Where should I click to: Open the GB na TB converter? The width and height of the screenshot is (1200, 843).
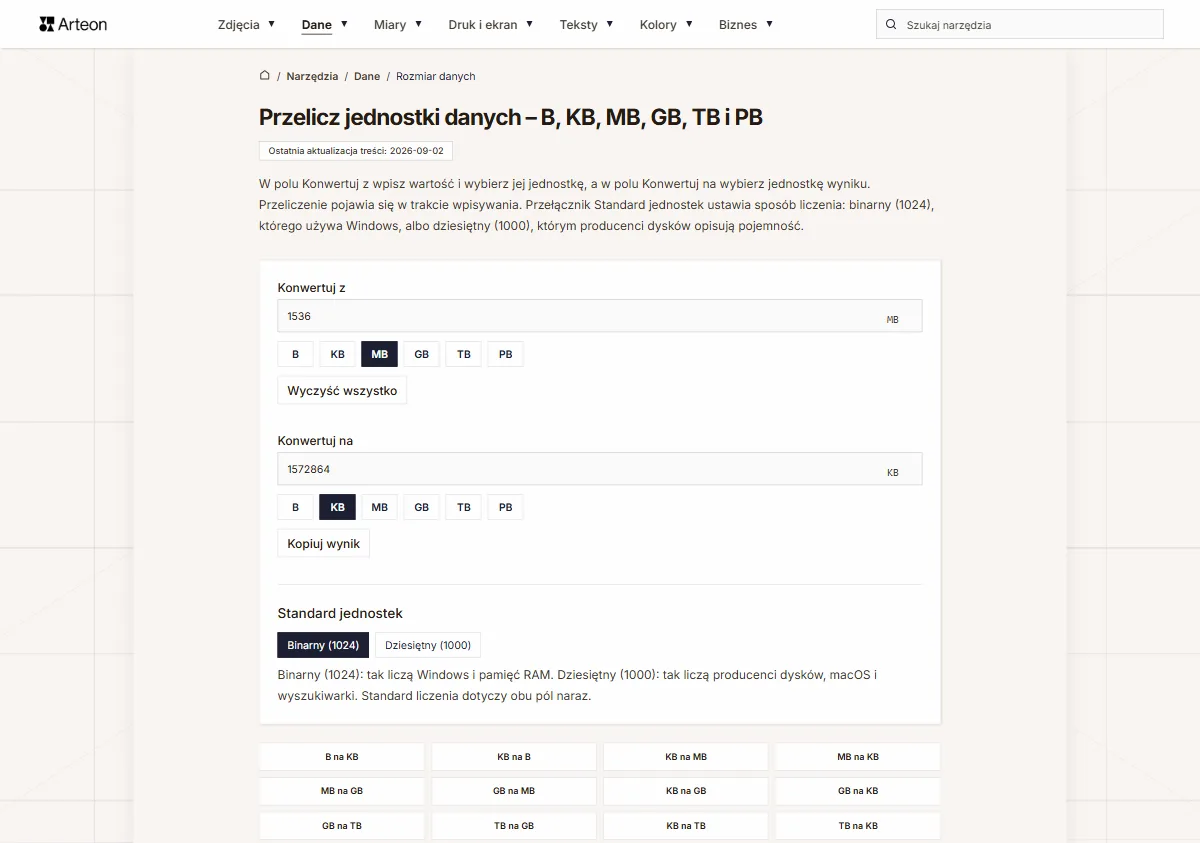[342, 826]
